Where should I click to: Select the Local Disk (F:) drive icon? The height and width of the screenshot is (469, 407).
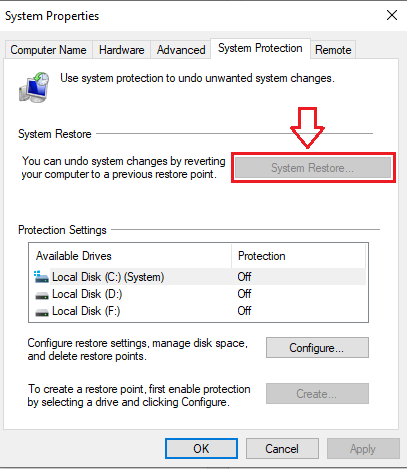pos(42,312)
